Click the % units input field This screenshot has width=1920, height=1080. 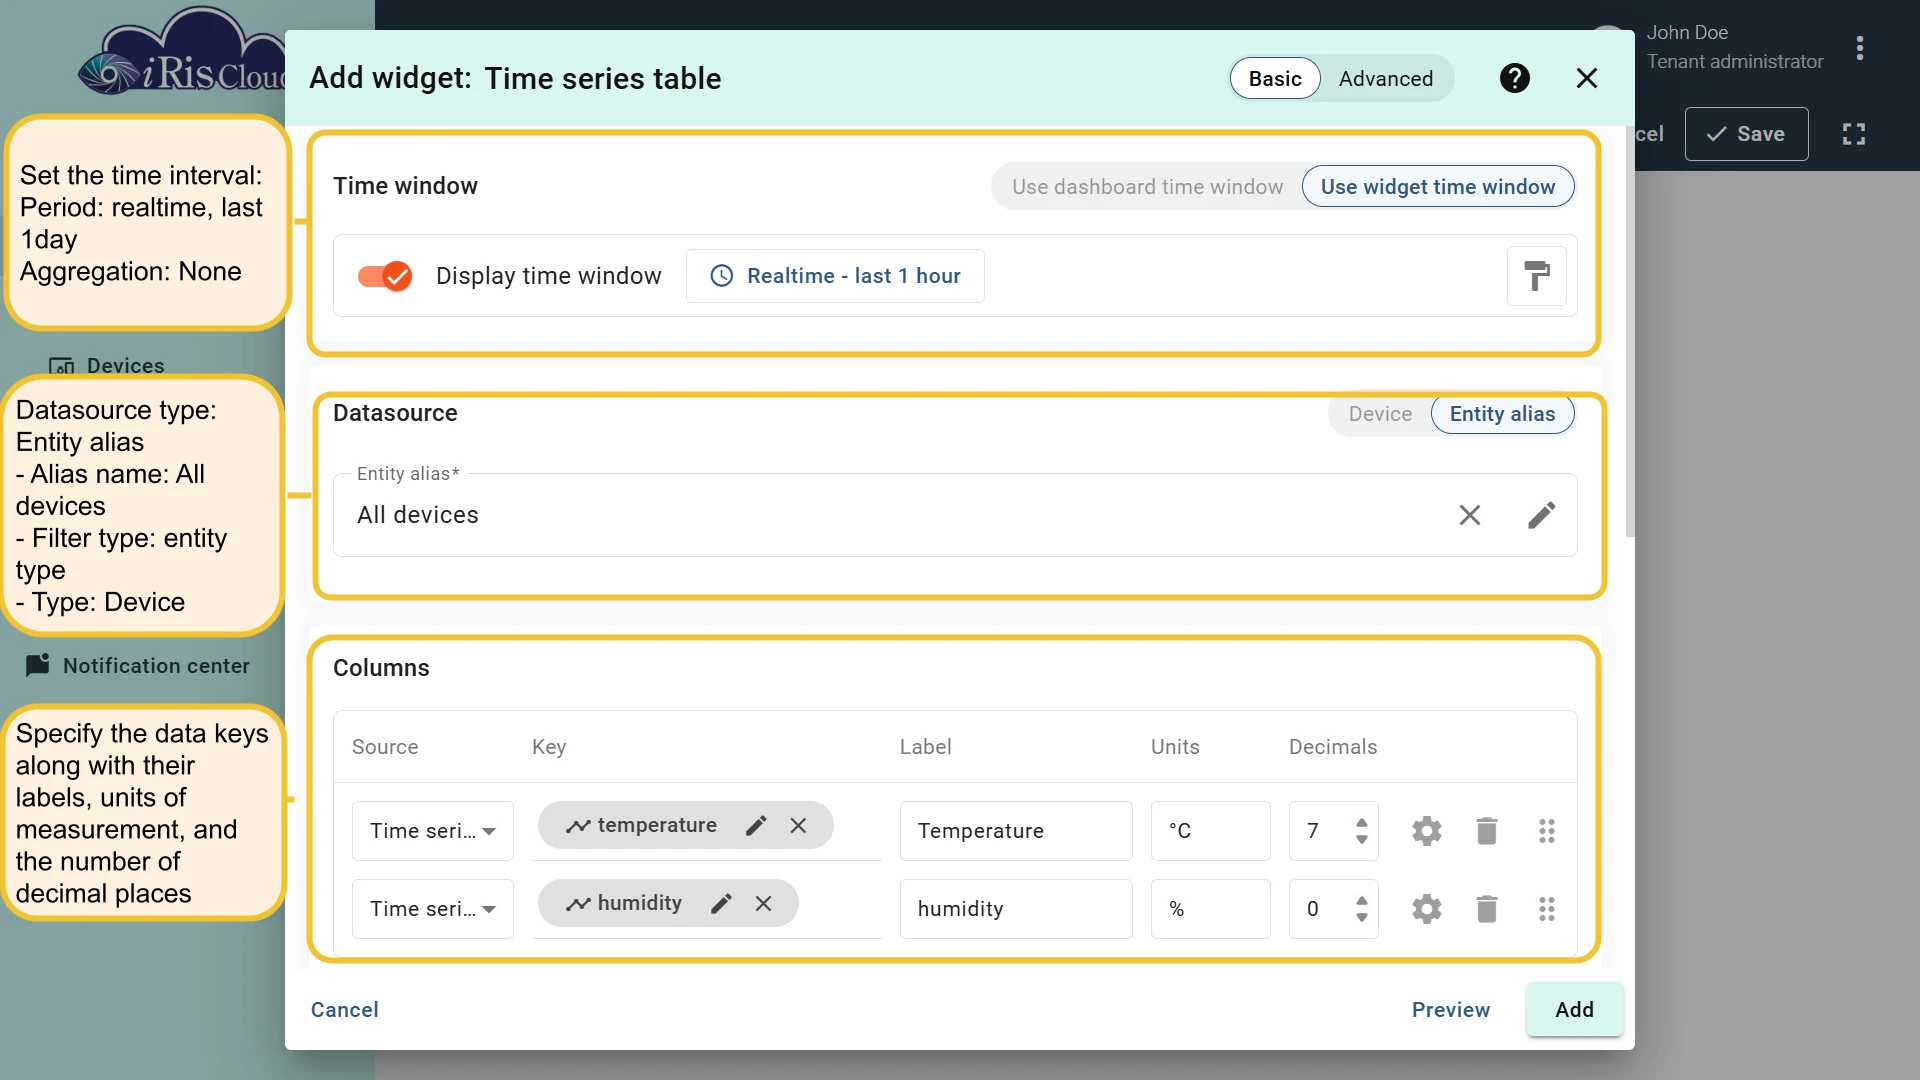1210,909
